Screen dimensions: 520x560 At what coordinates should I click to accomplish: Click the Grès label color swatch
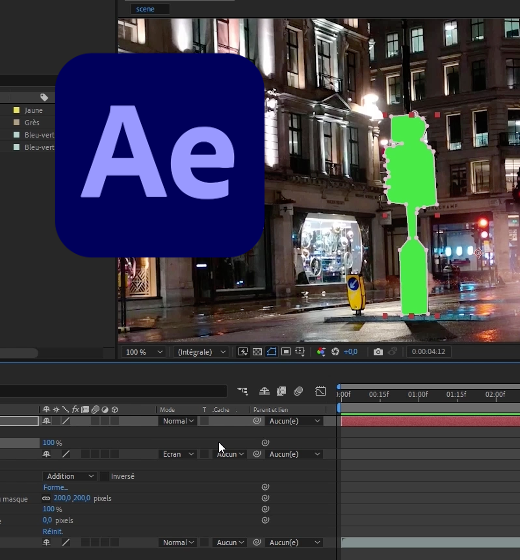click(16, 122)
